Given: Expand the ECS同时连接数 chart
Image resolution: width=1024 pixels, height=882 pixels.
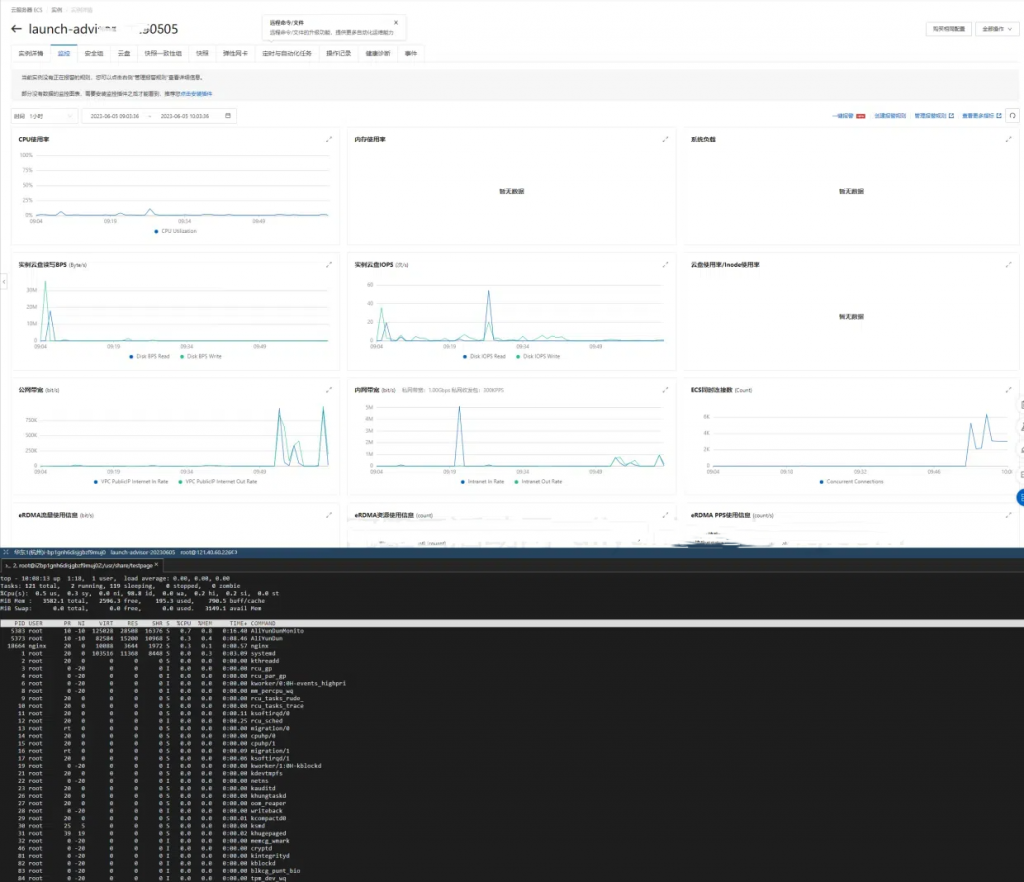Looking at the screenshot, I should point(1008,390).
